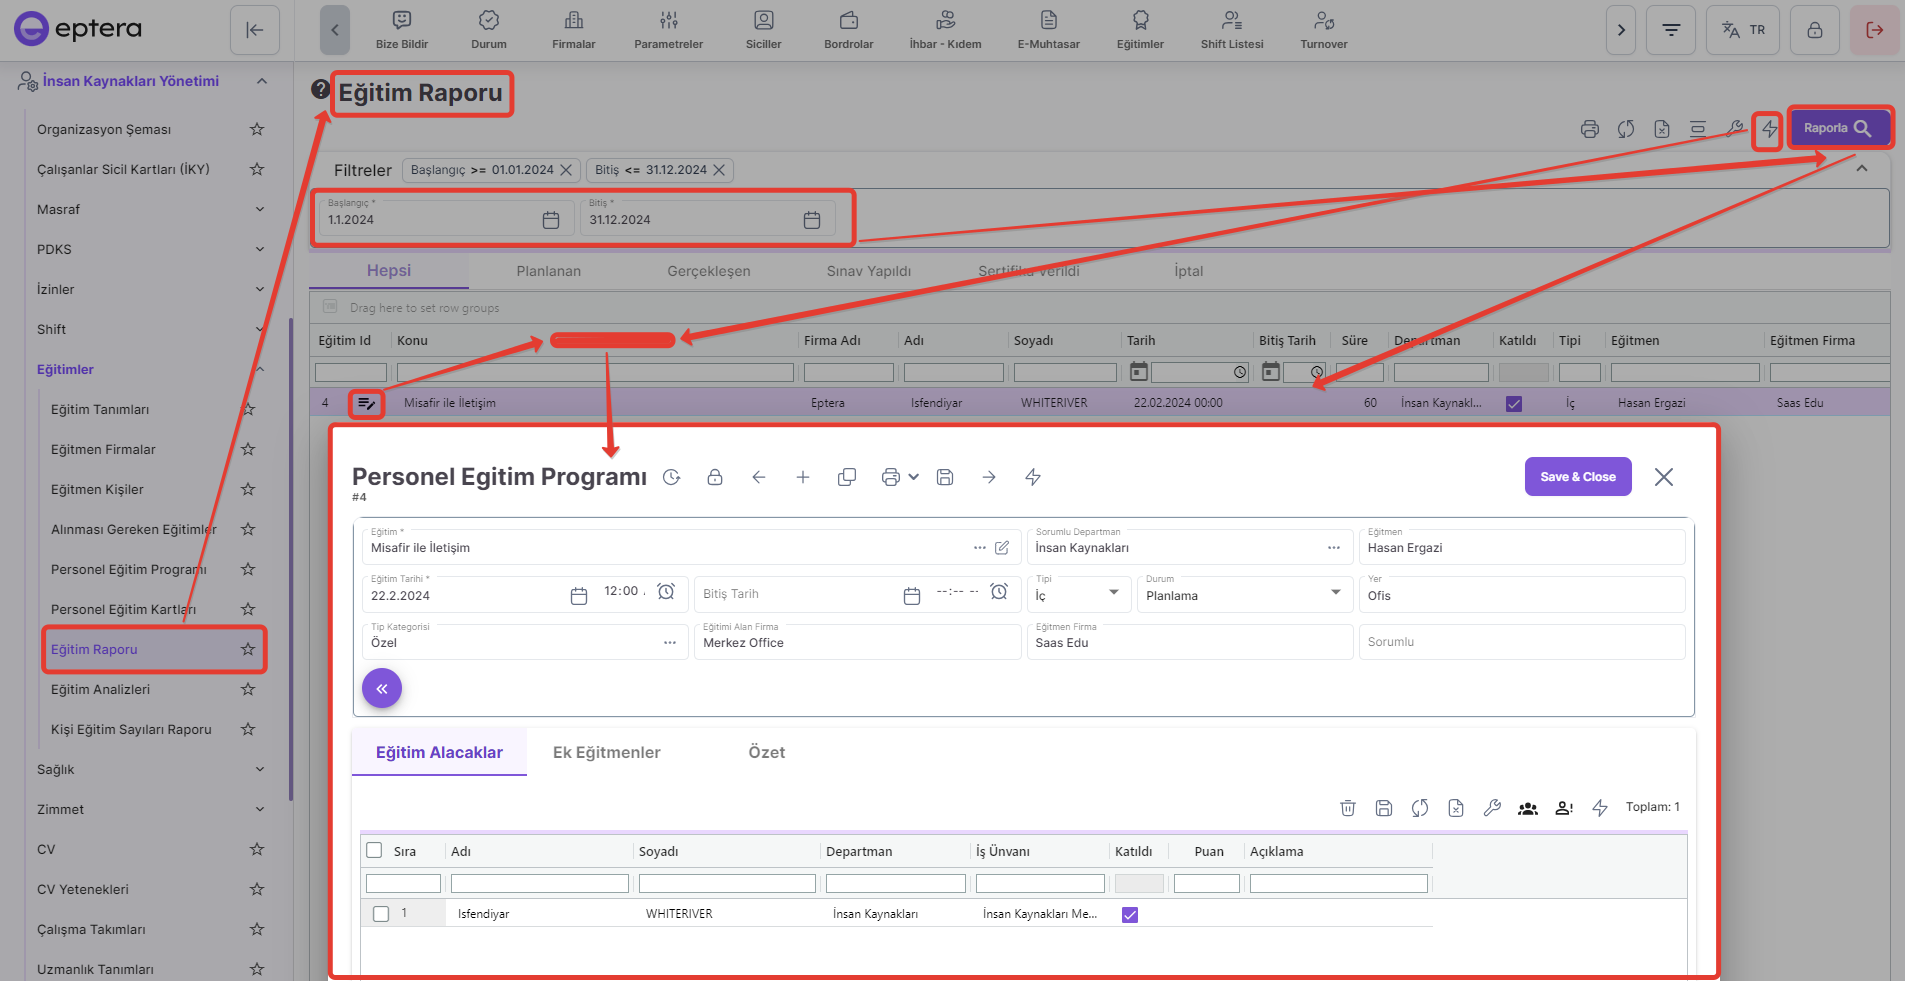
Task: Click the Raporla button
Action: pos(1837,128)
